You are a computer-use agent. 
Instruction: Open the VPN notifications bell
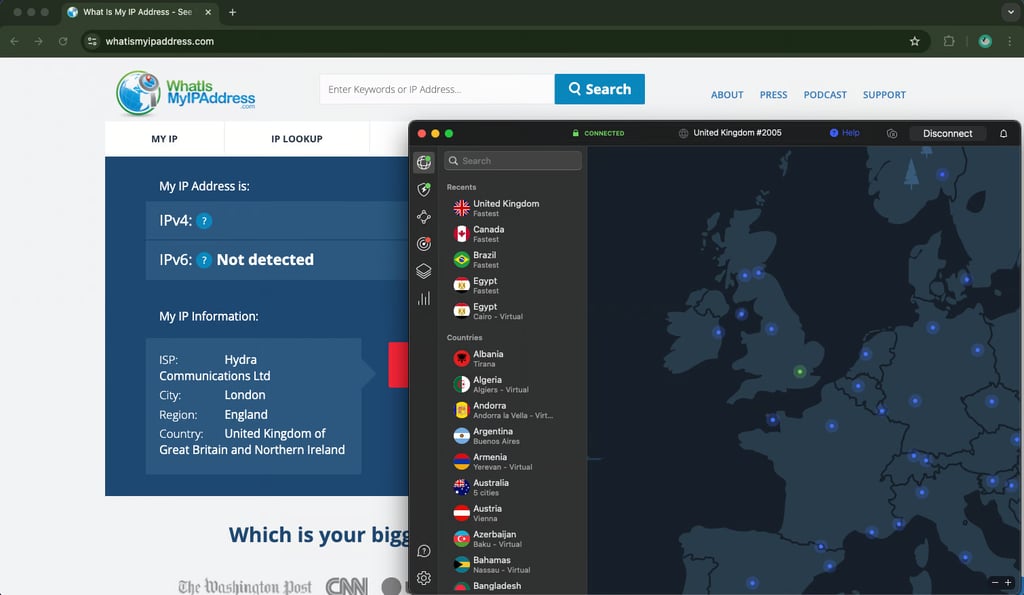[x=1003, y=133]
